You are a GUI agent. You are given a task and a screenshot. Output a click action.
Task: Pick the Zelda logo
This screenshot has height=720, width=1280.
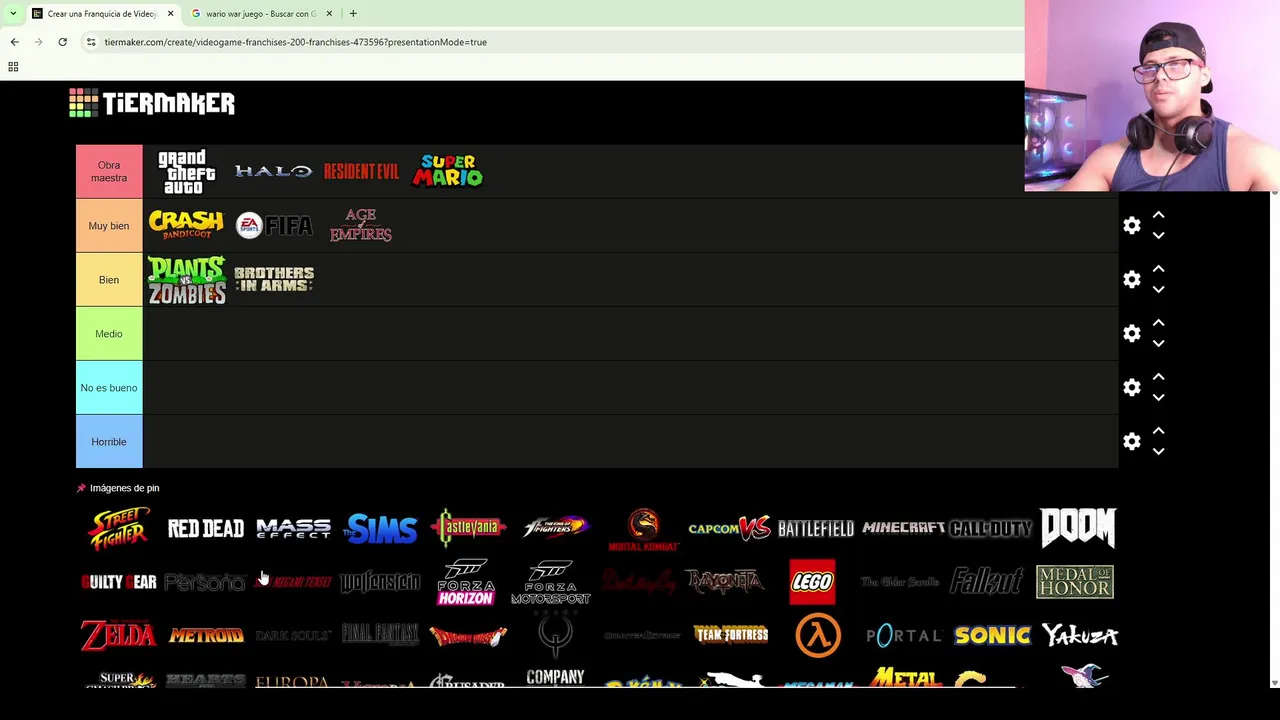(119, 635)
